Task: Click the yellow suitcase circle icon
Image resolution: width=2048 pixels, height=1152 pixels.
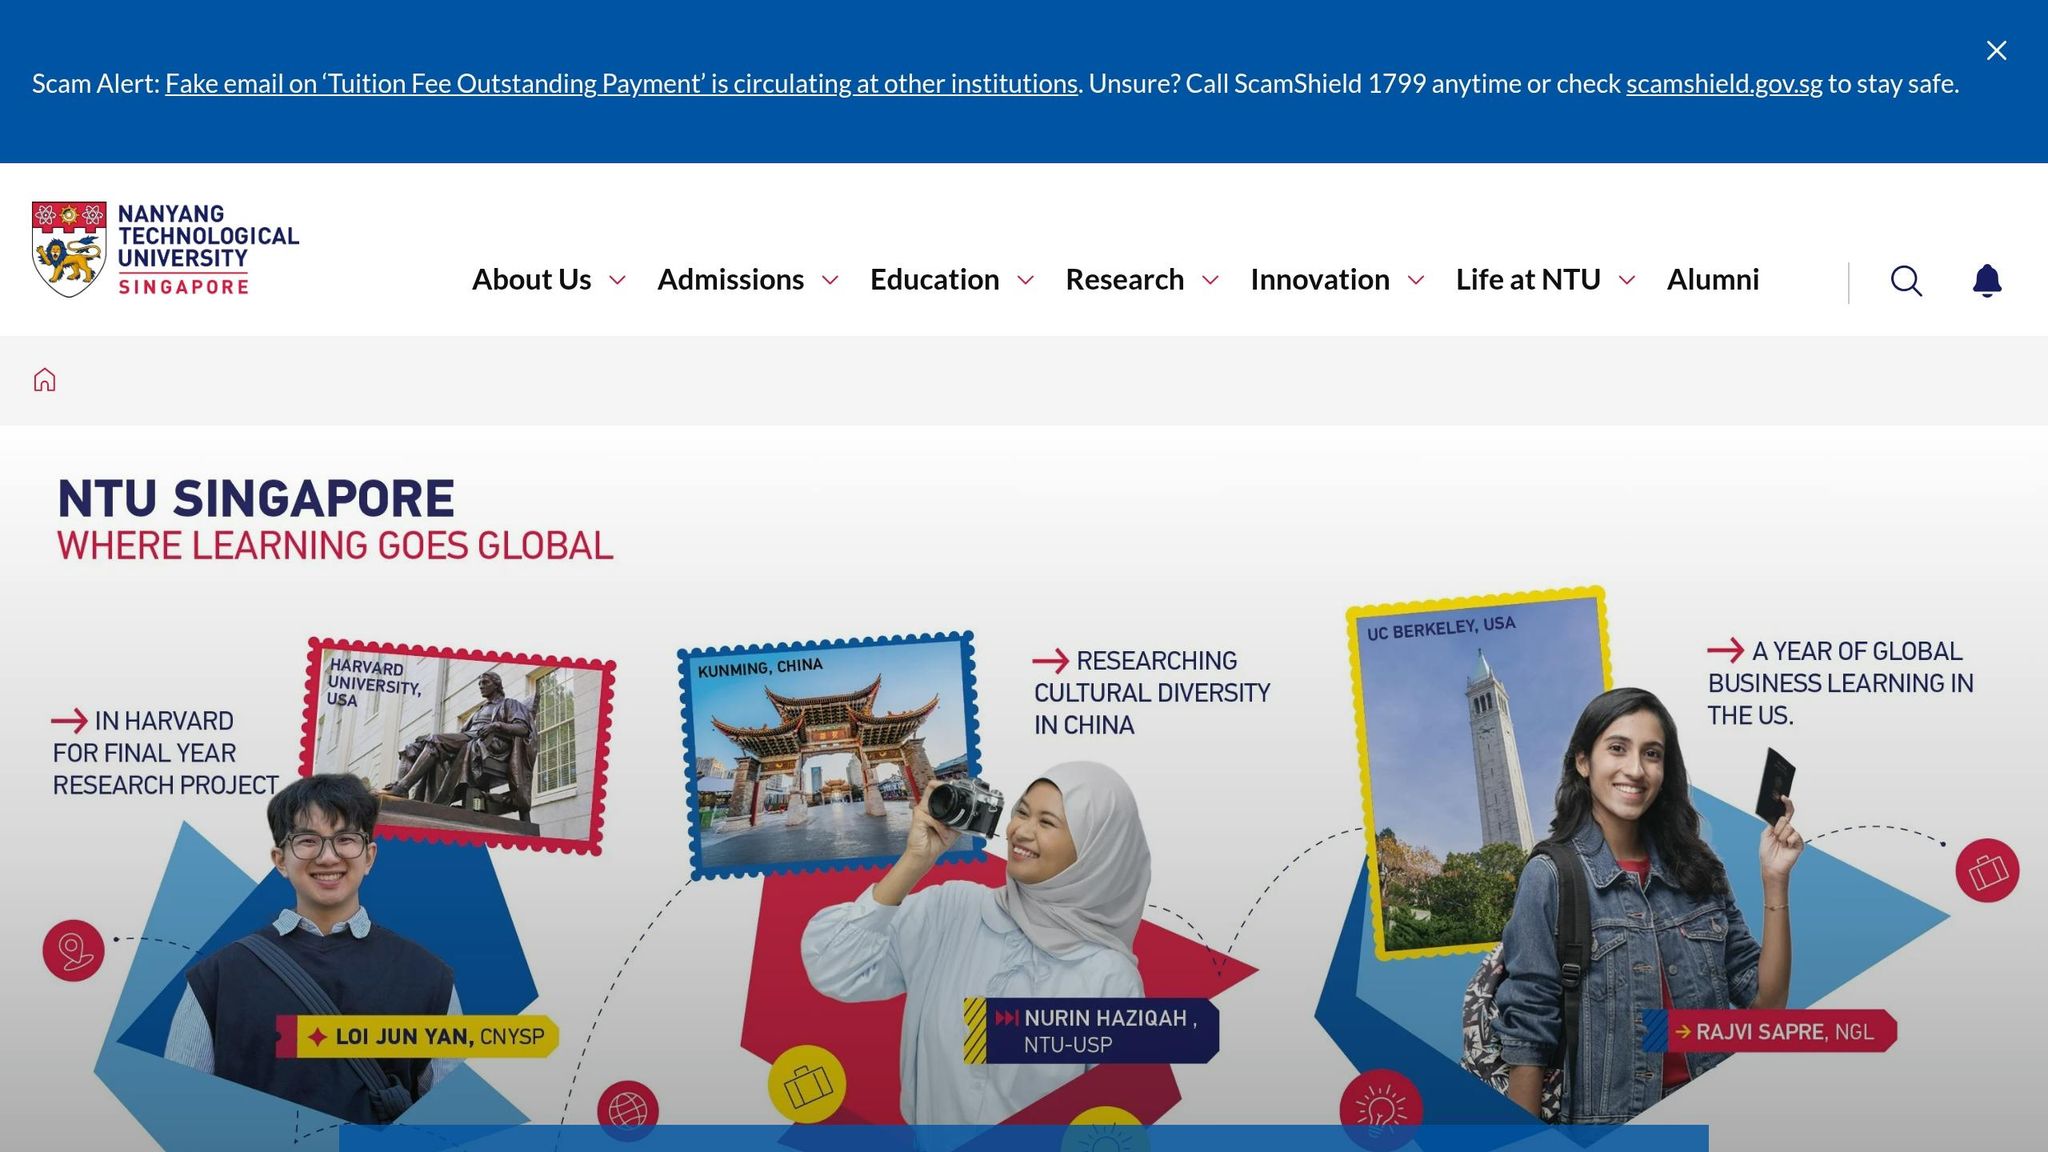Action: click(x=807, y=1084)
